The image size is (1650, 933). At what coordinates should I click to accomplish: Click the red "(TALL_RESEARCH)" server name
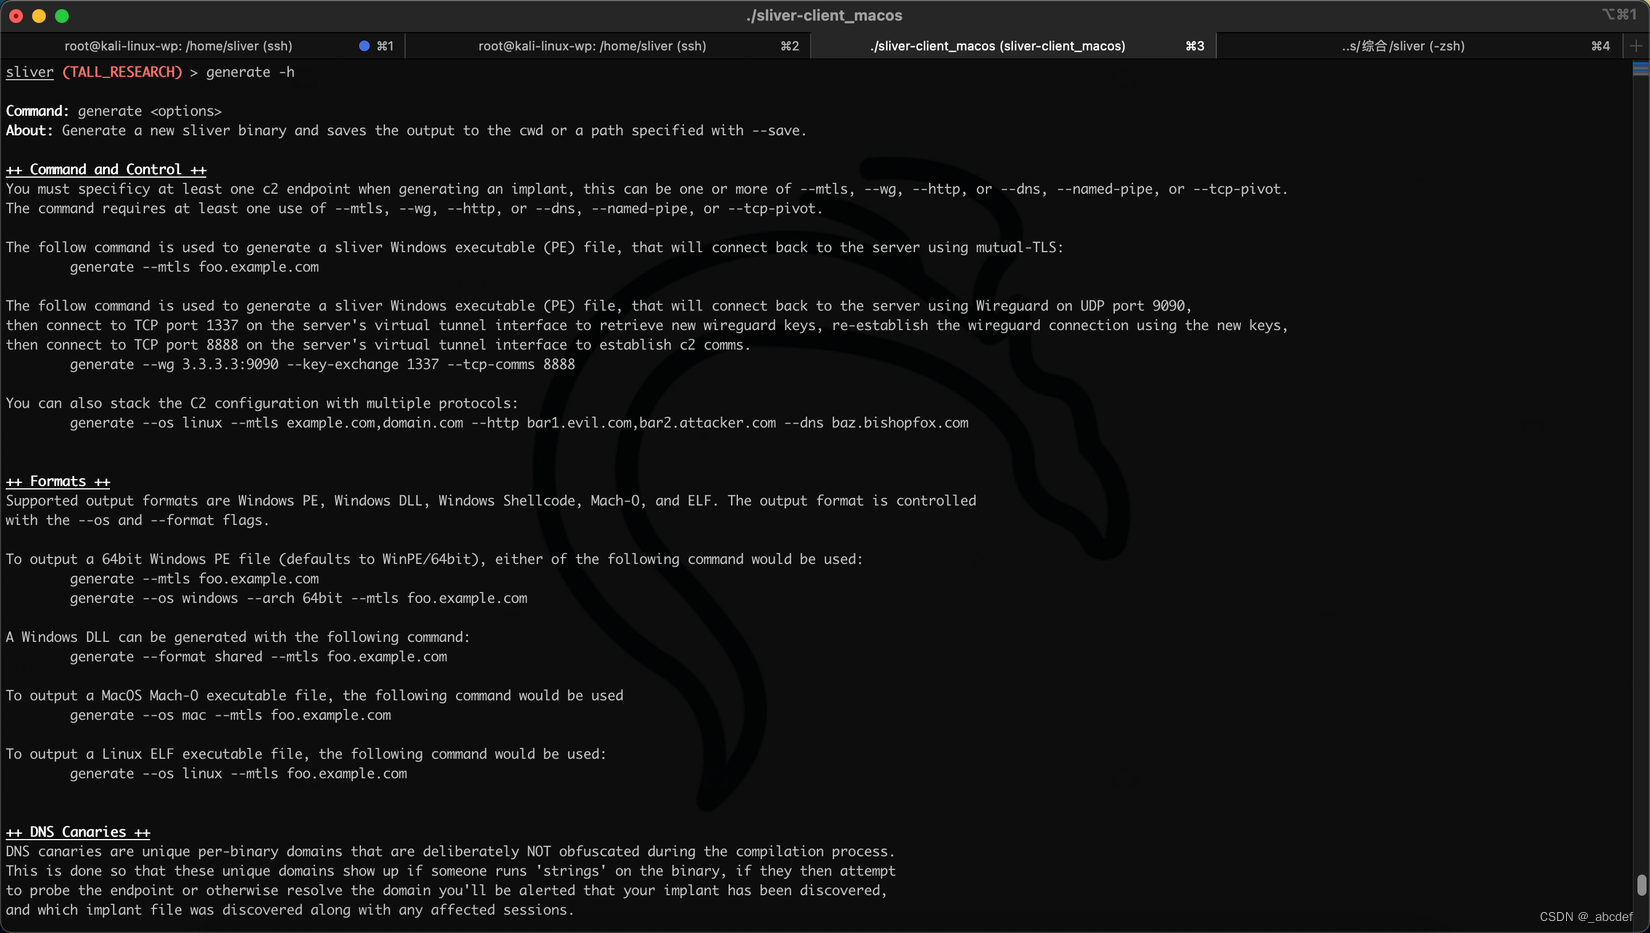tap(122, 72)
